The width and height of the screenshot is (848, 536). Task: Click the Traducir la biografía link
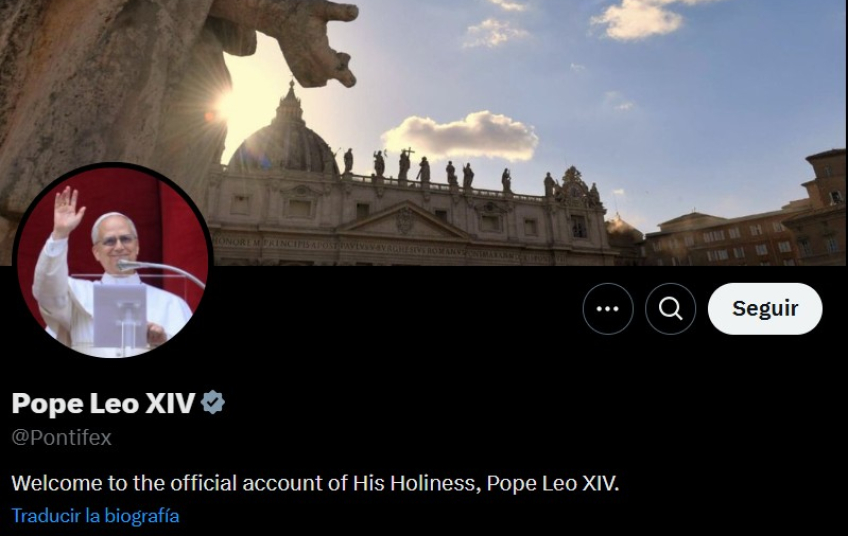coord(95,516)
